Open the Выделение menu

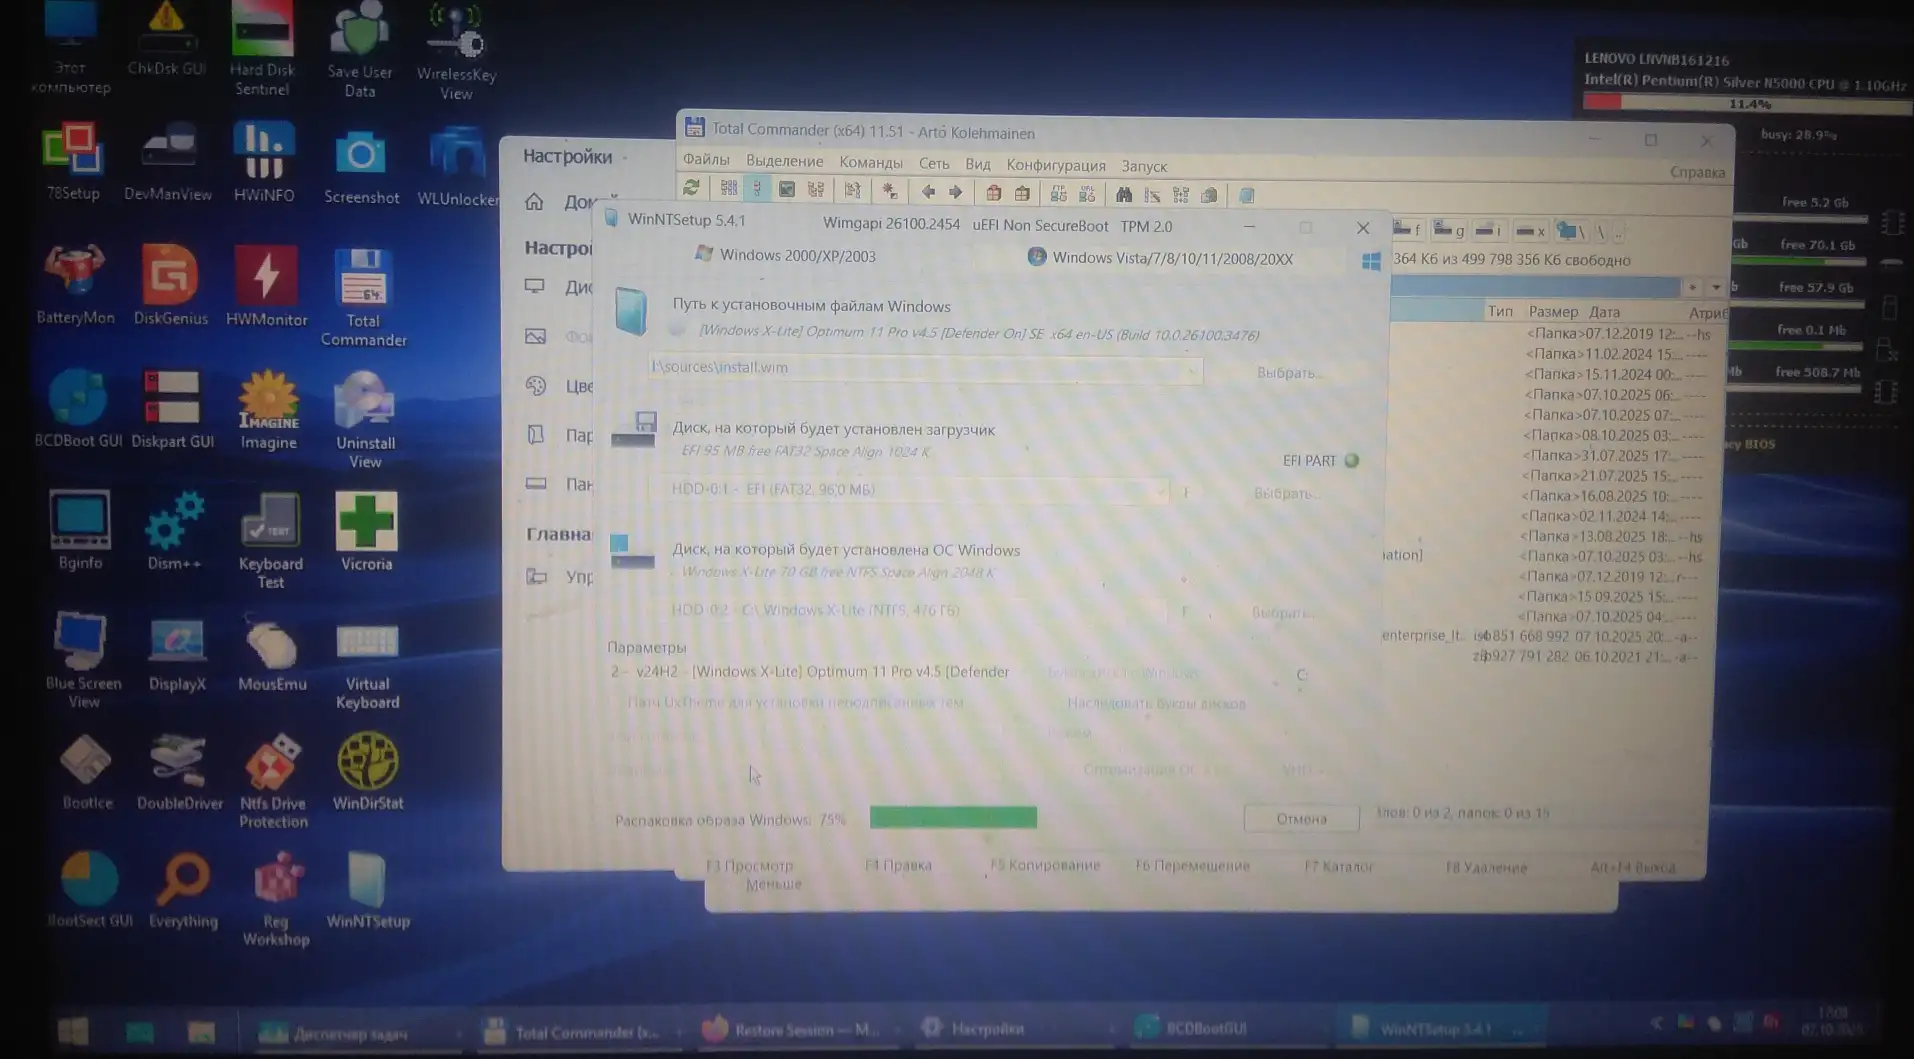785,160
